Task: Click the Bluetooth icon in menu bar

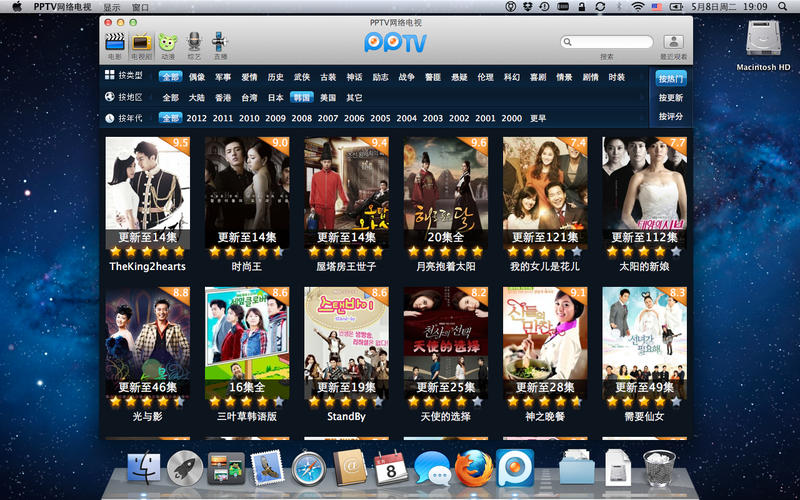Action: tap(620, 7)
